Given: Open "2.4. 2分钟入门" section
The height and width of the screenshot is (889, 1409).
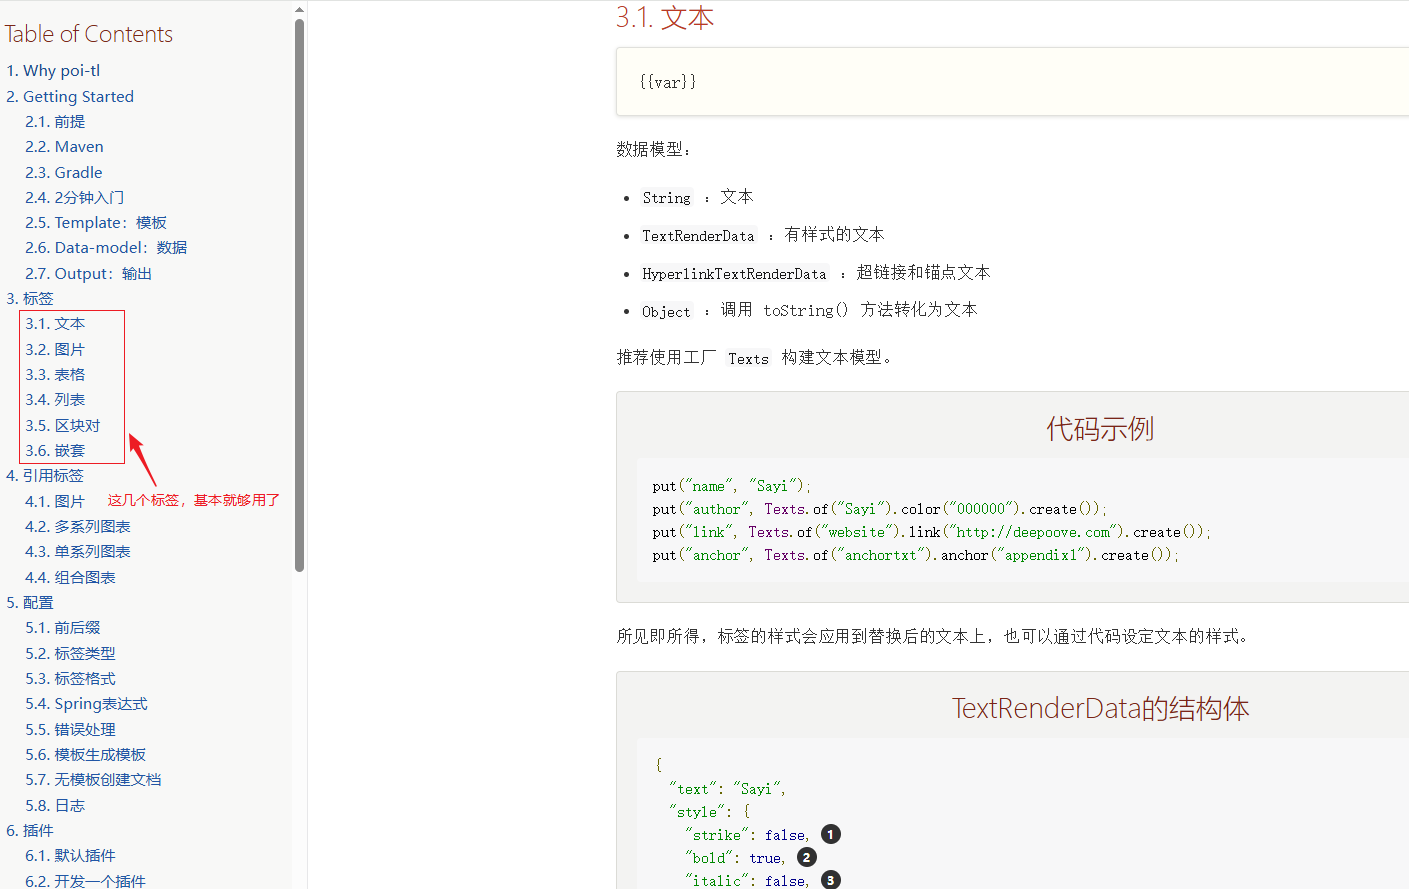Looking at the screenshot, I should [x=74, y=197].
